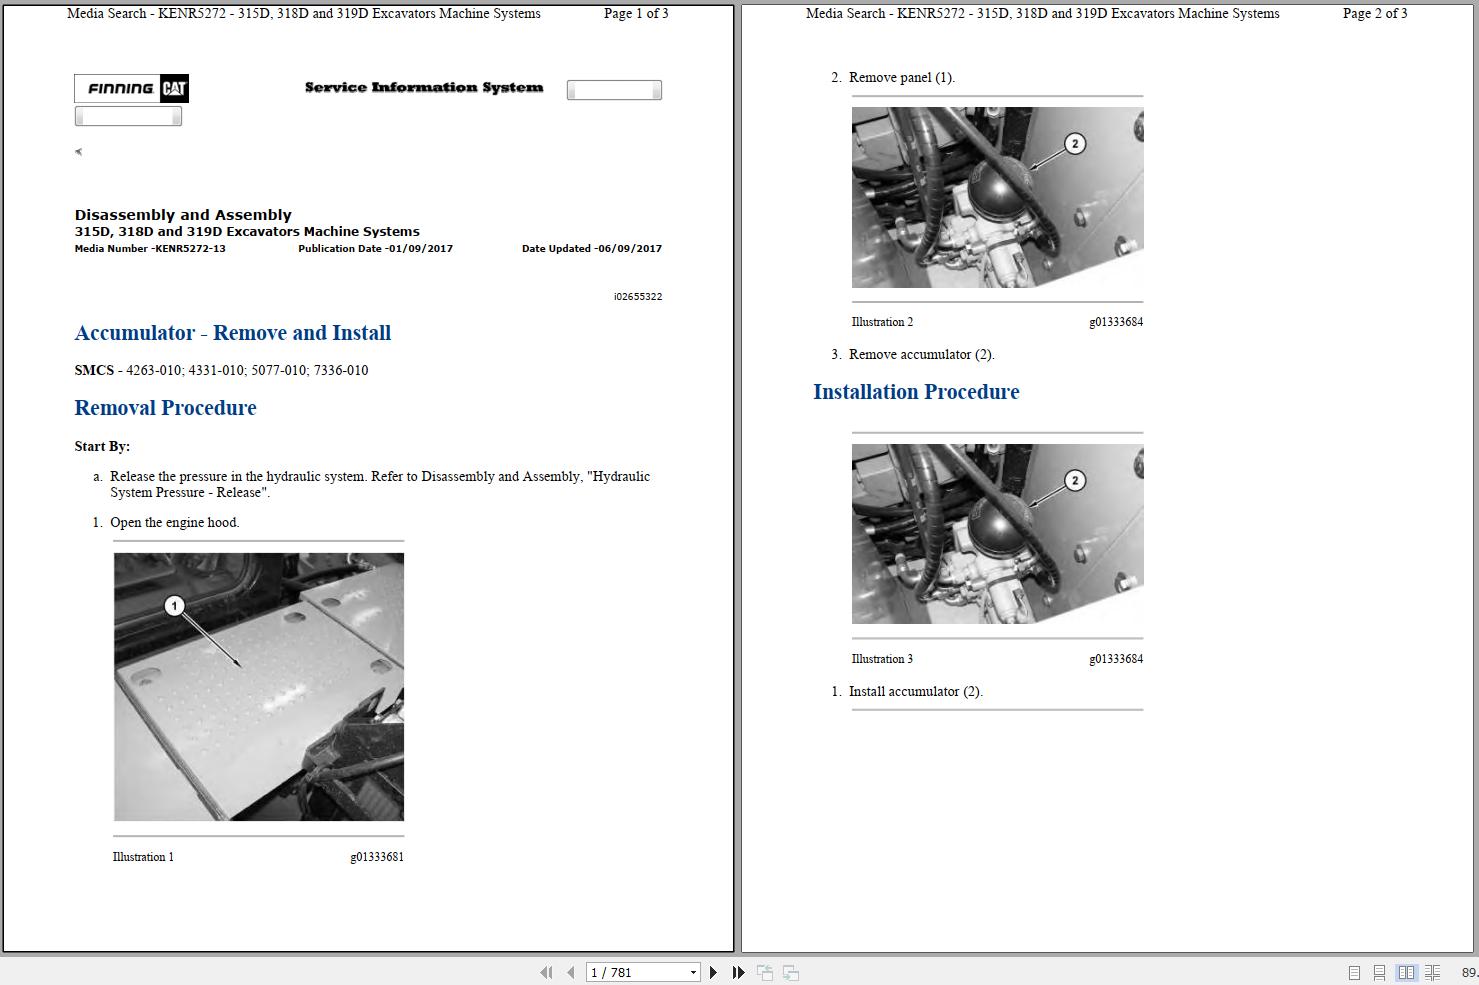Click inside the page number input field
Screen dimensions: 1479x985
(x=630, y=971)
